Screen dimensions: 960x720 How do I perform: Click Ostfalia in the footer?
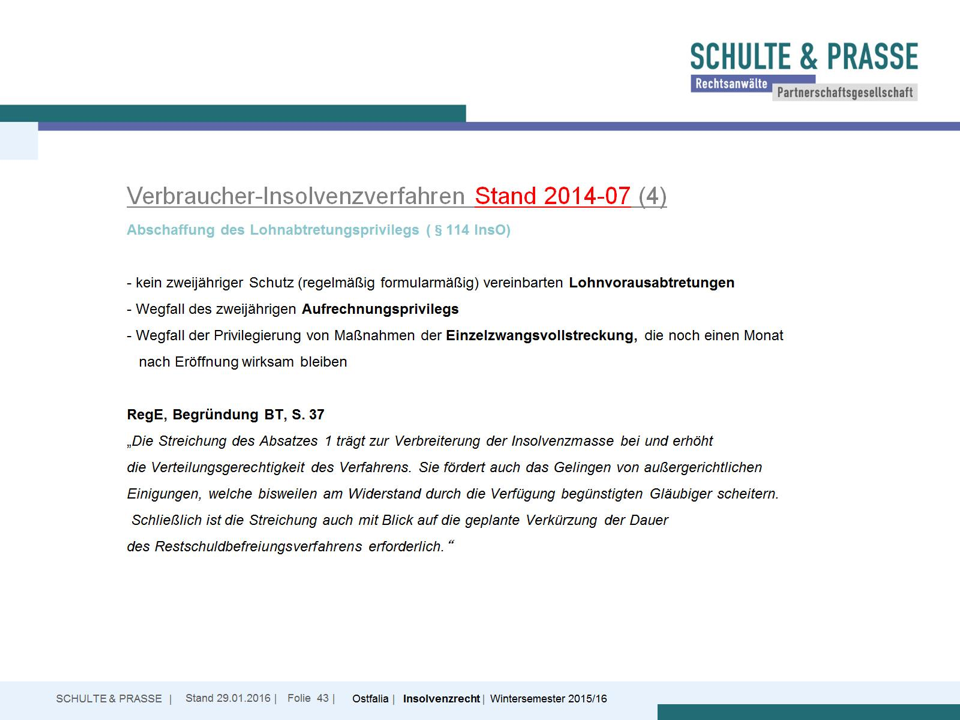click(370, 699)
